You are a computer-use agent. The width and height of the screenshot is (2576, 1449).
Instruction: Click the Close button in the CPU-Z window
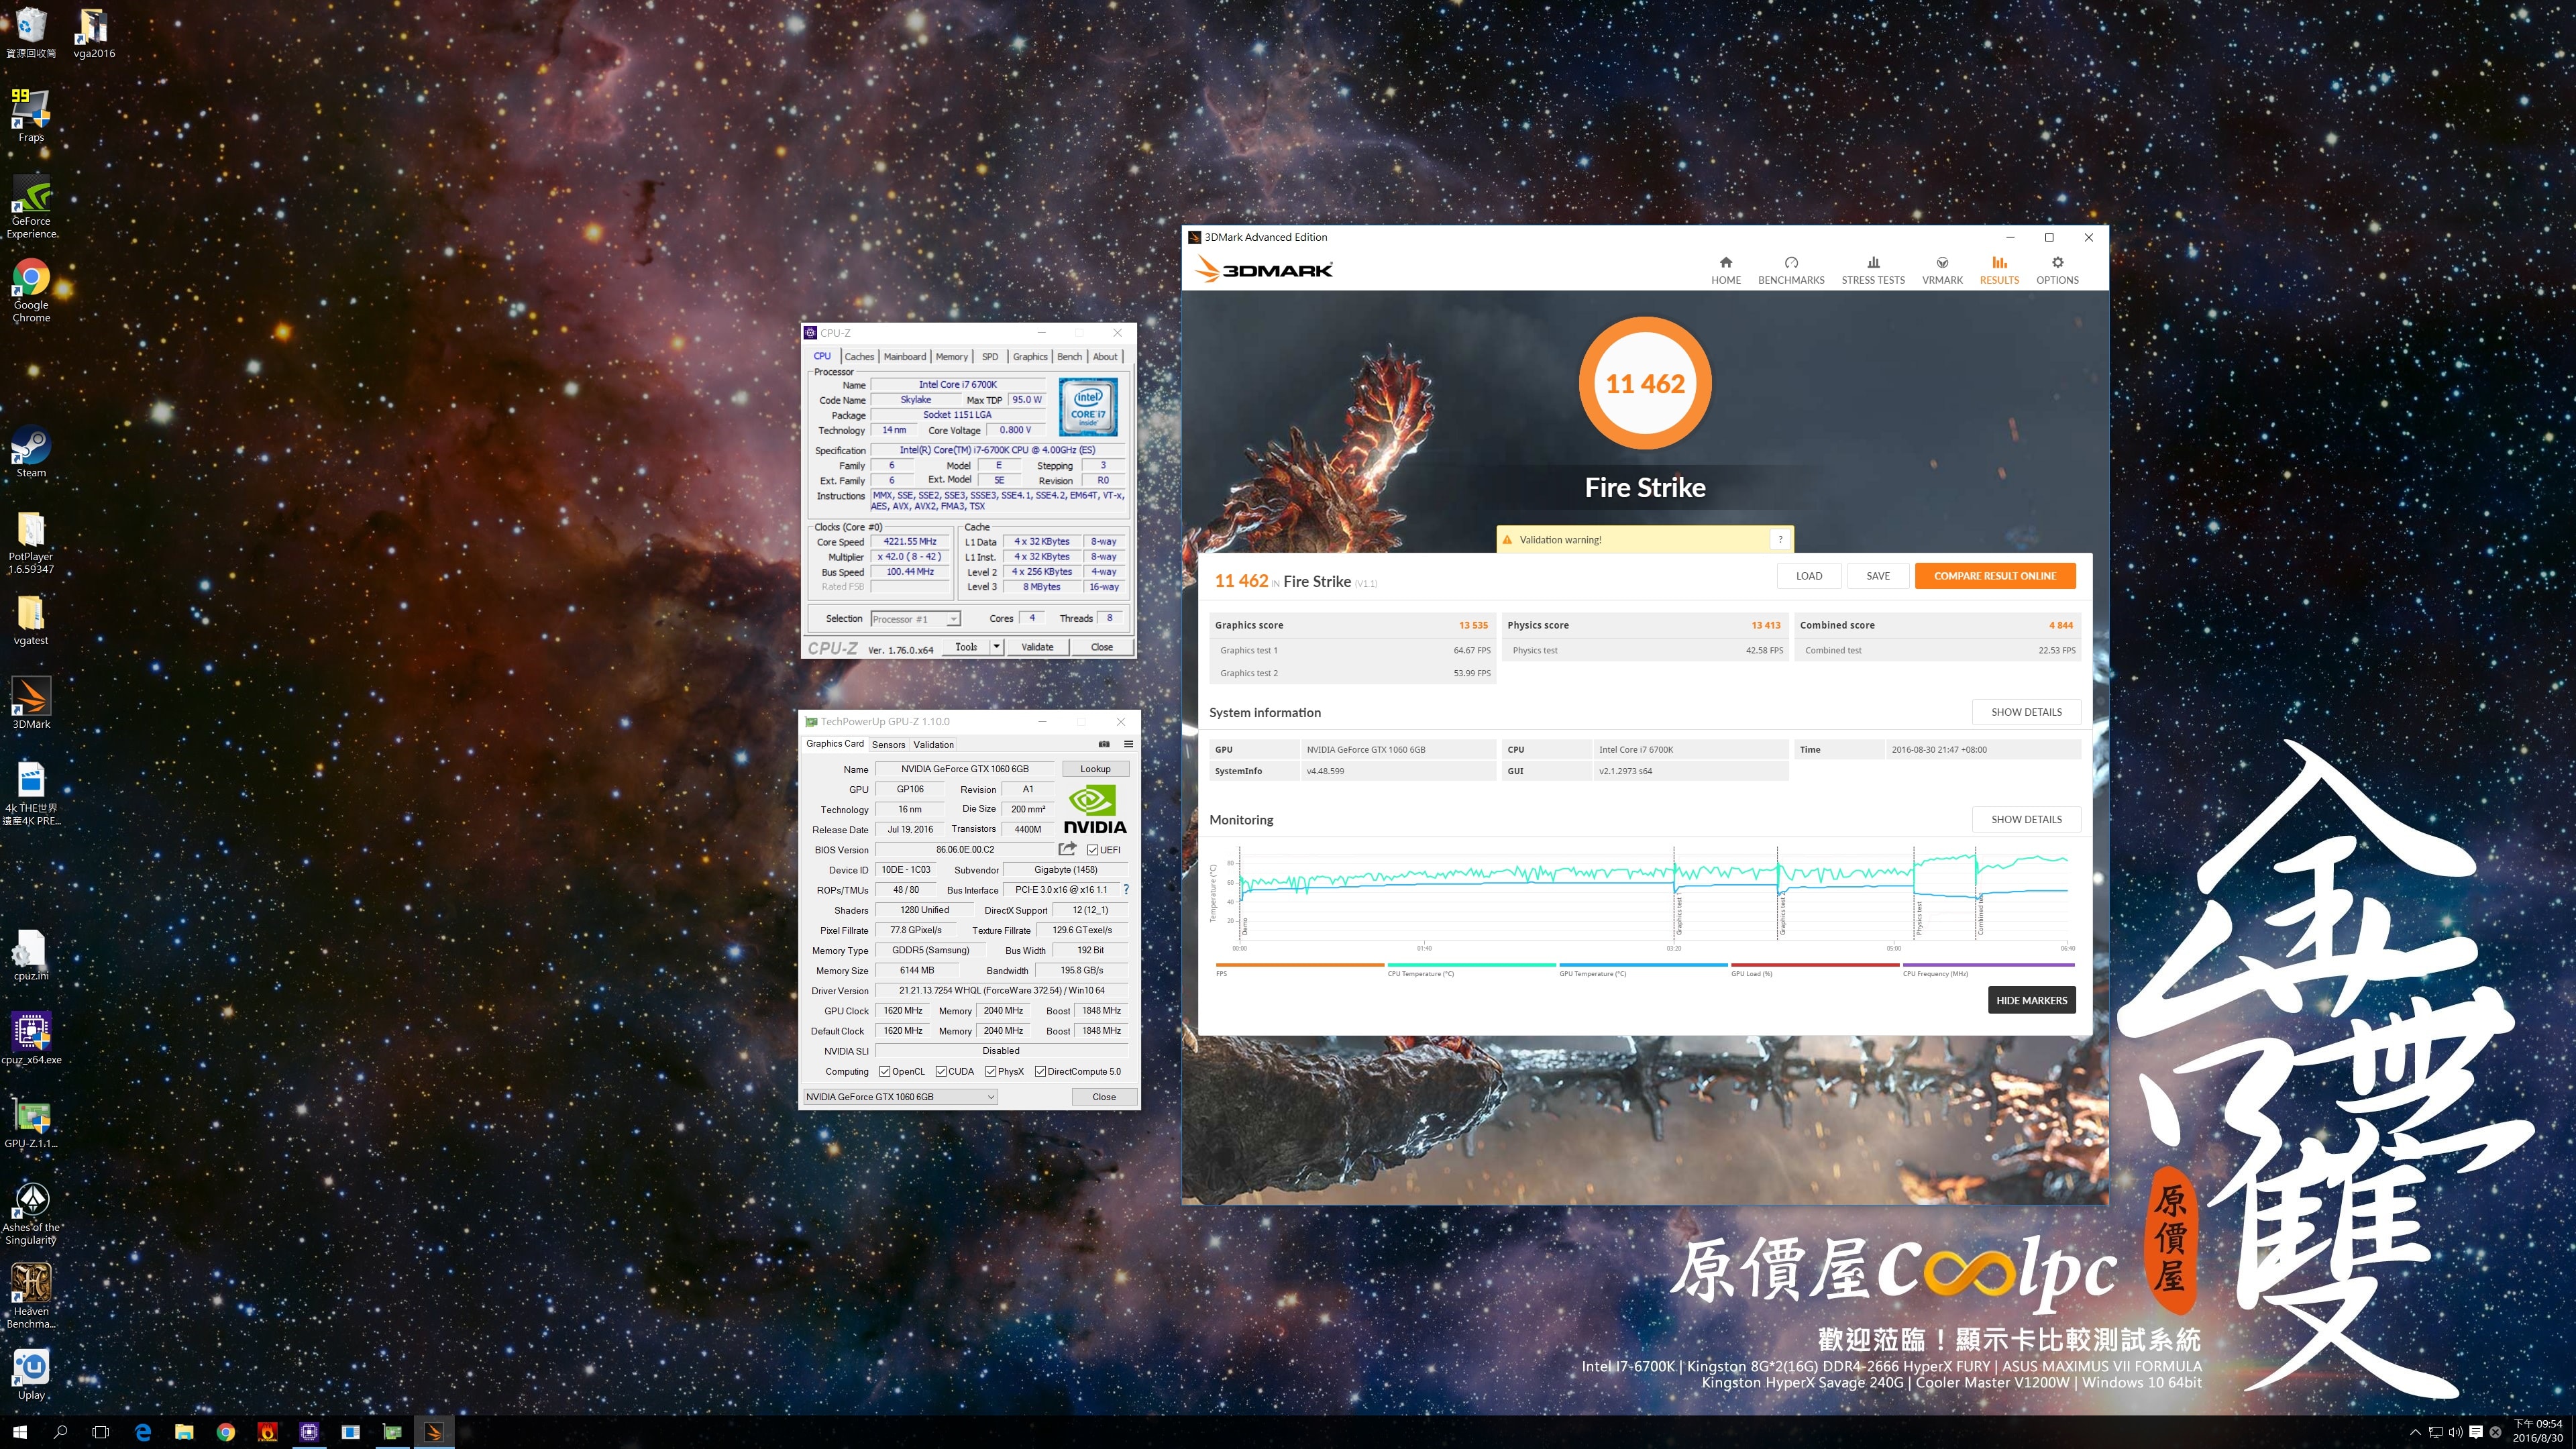click(x=1101, y=647)
